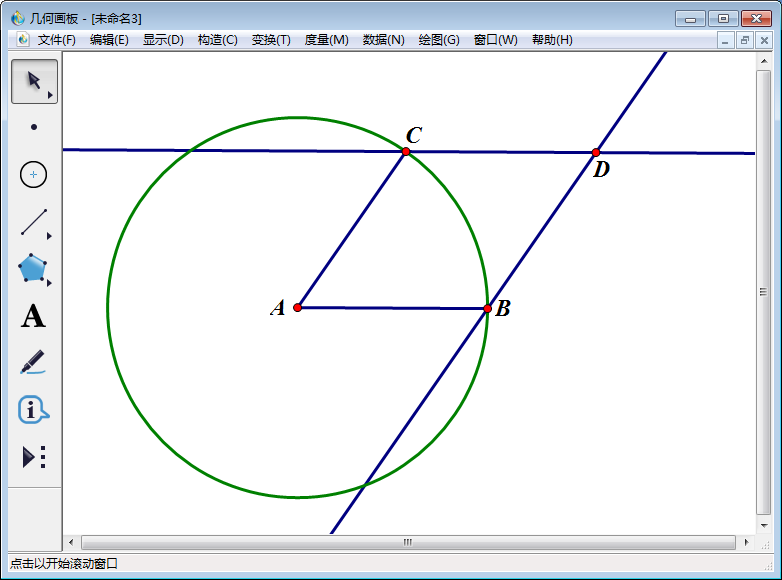
Task: Open the 帮助(H) menu
Action: [x=552, y=40]
